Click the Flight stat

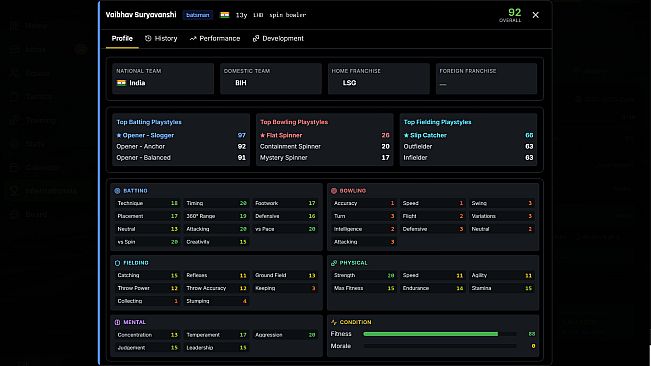point(433,216)
